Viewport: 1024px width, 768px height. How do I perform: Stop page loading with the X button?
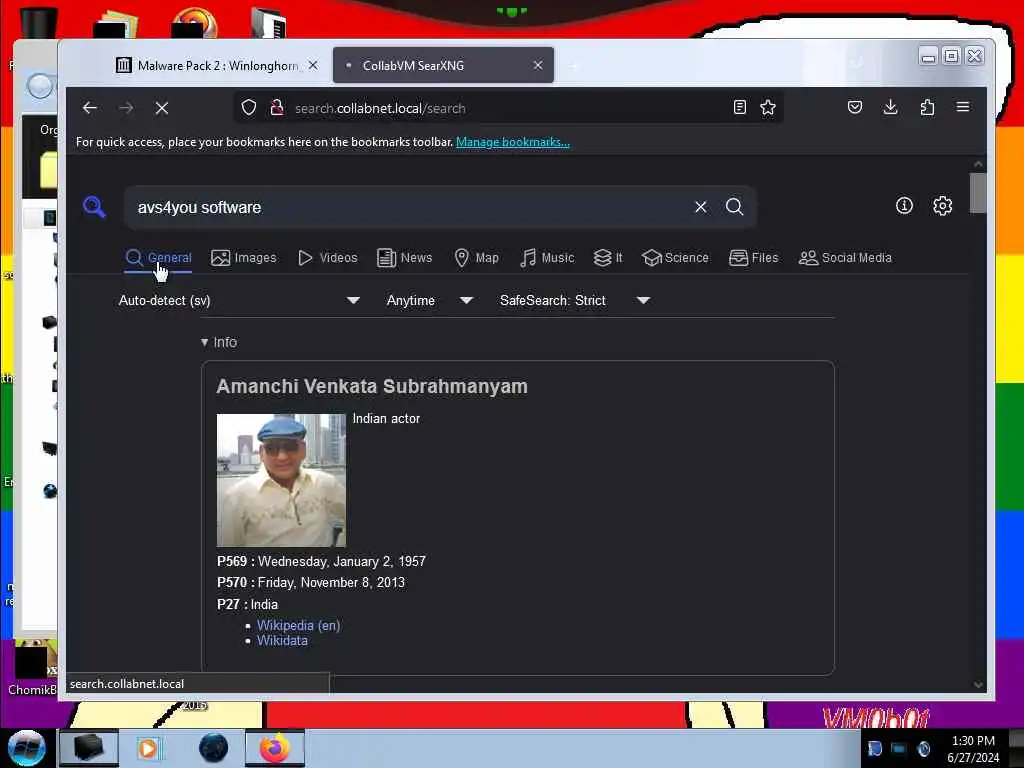coord(162,108)
